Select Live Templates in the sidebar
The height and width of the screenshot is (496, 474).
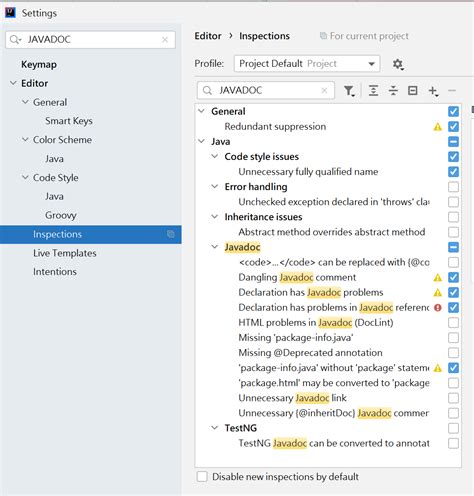pyautogui.click(x=65, y=253)
